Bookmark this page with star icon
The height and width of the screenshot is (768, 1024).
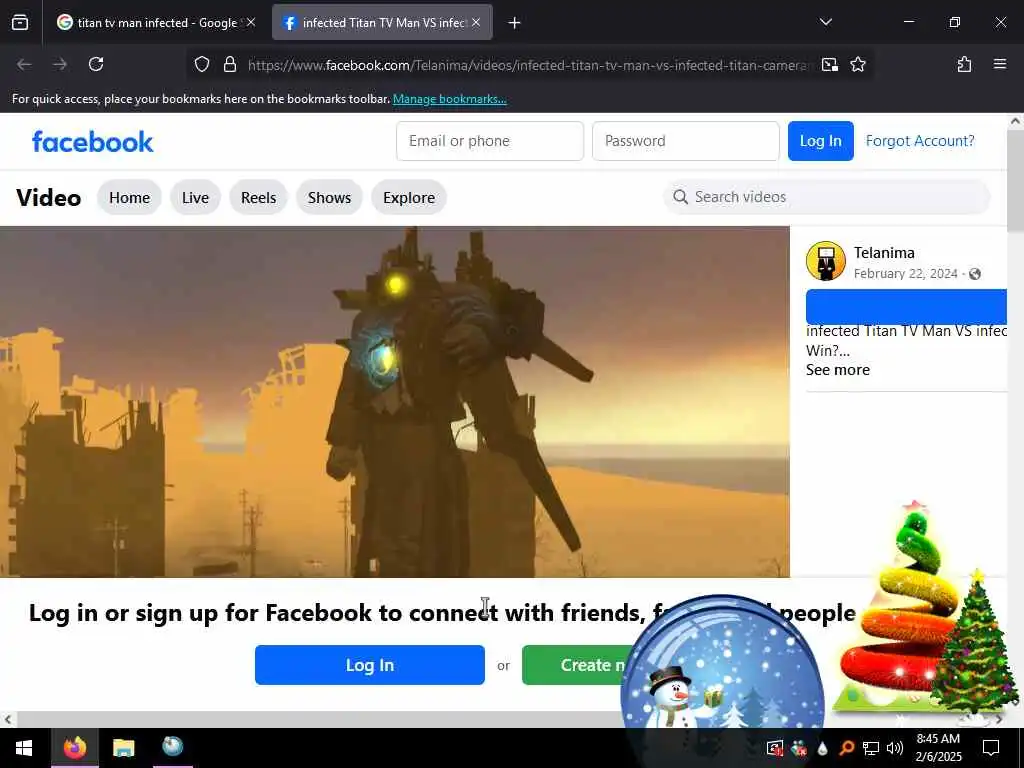(858, 64)
